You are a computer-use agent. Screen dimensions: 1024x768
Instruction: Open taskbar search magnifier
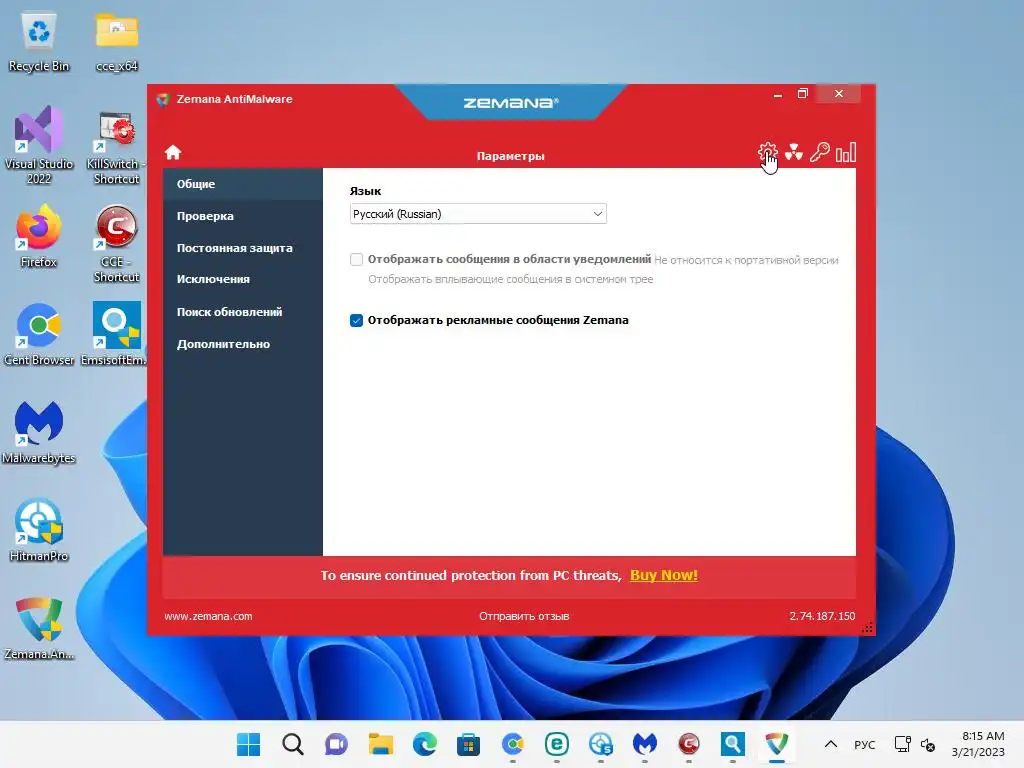click(293, 744)
